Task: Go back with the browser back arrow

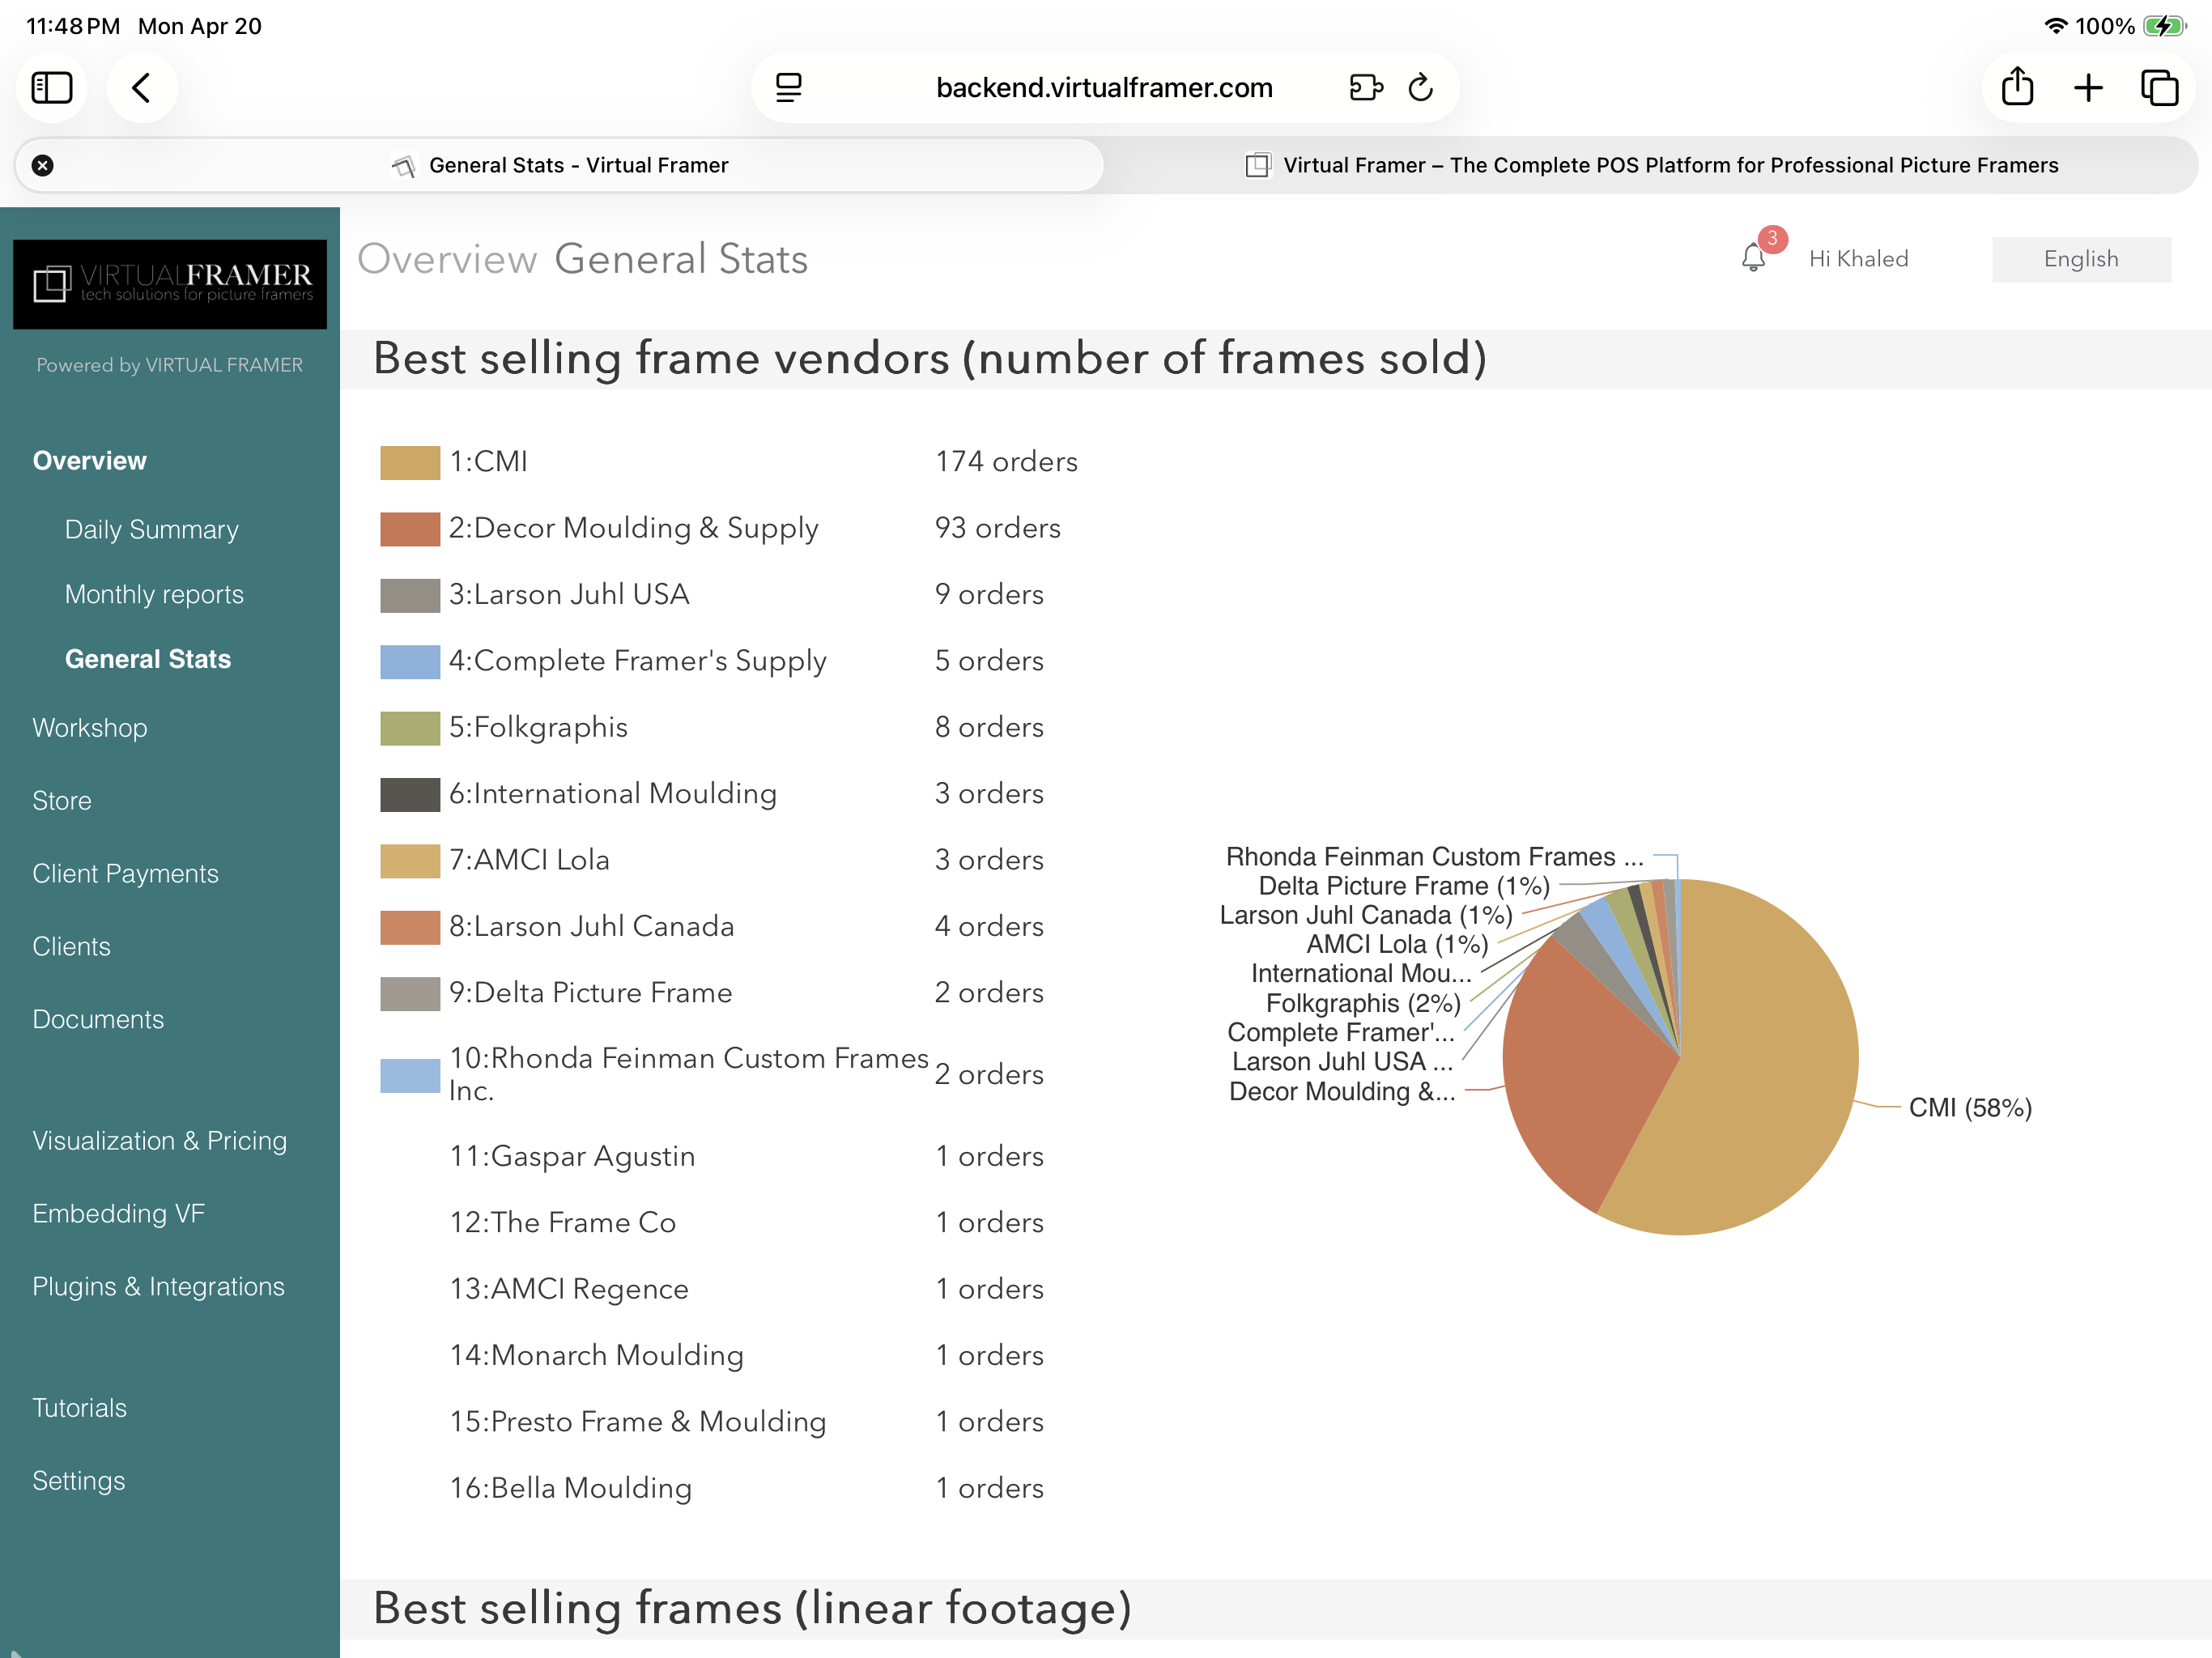Action: coord(142,88)
